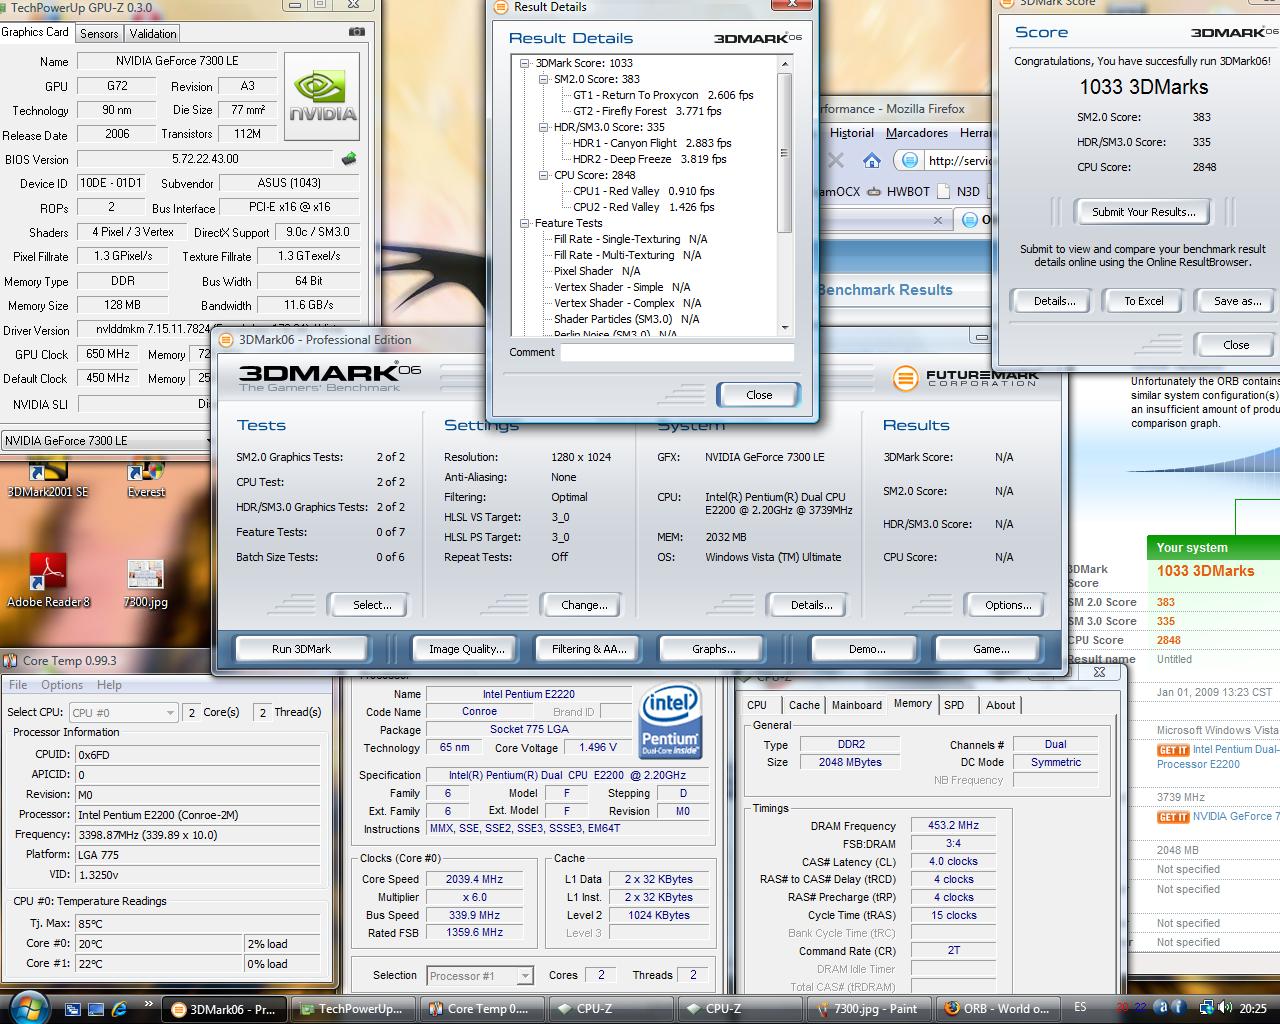Switch to the Sensors tab in GPU-Z

click(99, 33)
